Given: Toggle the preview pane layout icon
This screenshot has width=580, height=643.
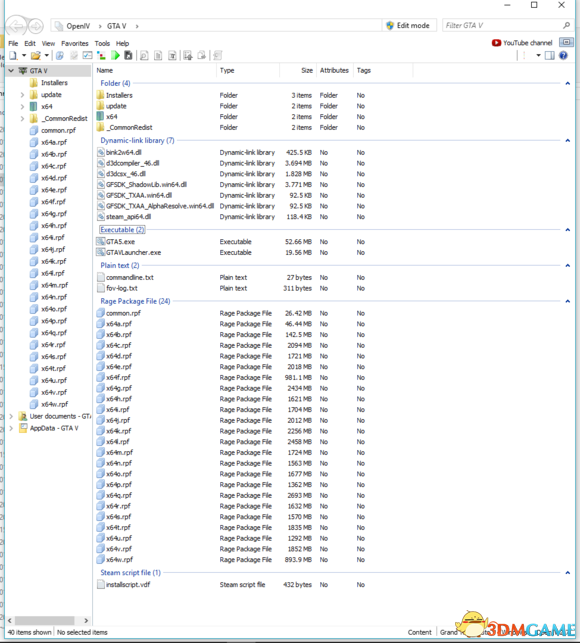Looking at the screenshot, I should [x=550, y=55].
